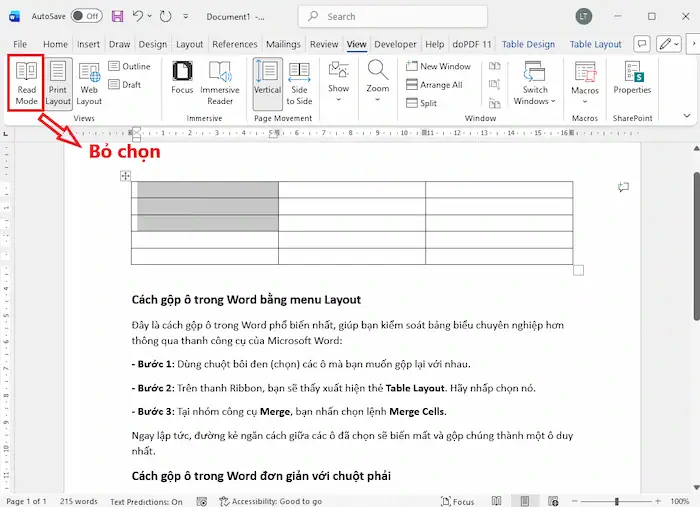Image resolution: width=700 pixels, height=507 pixels.
Task: Open Undo history dropdown arrow
Action: [x=150, y=17]
